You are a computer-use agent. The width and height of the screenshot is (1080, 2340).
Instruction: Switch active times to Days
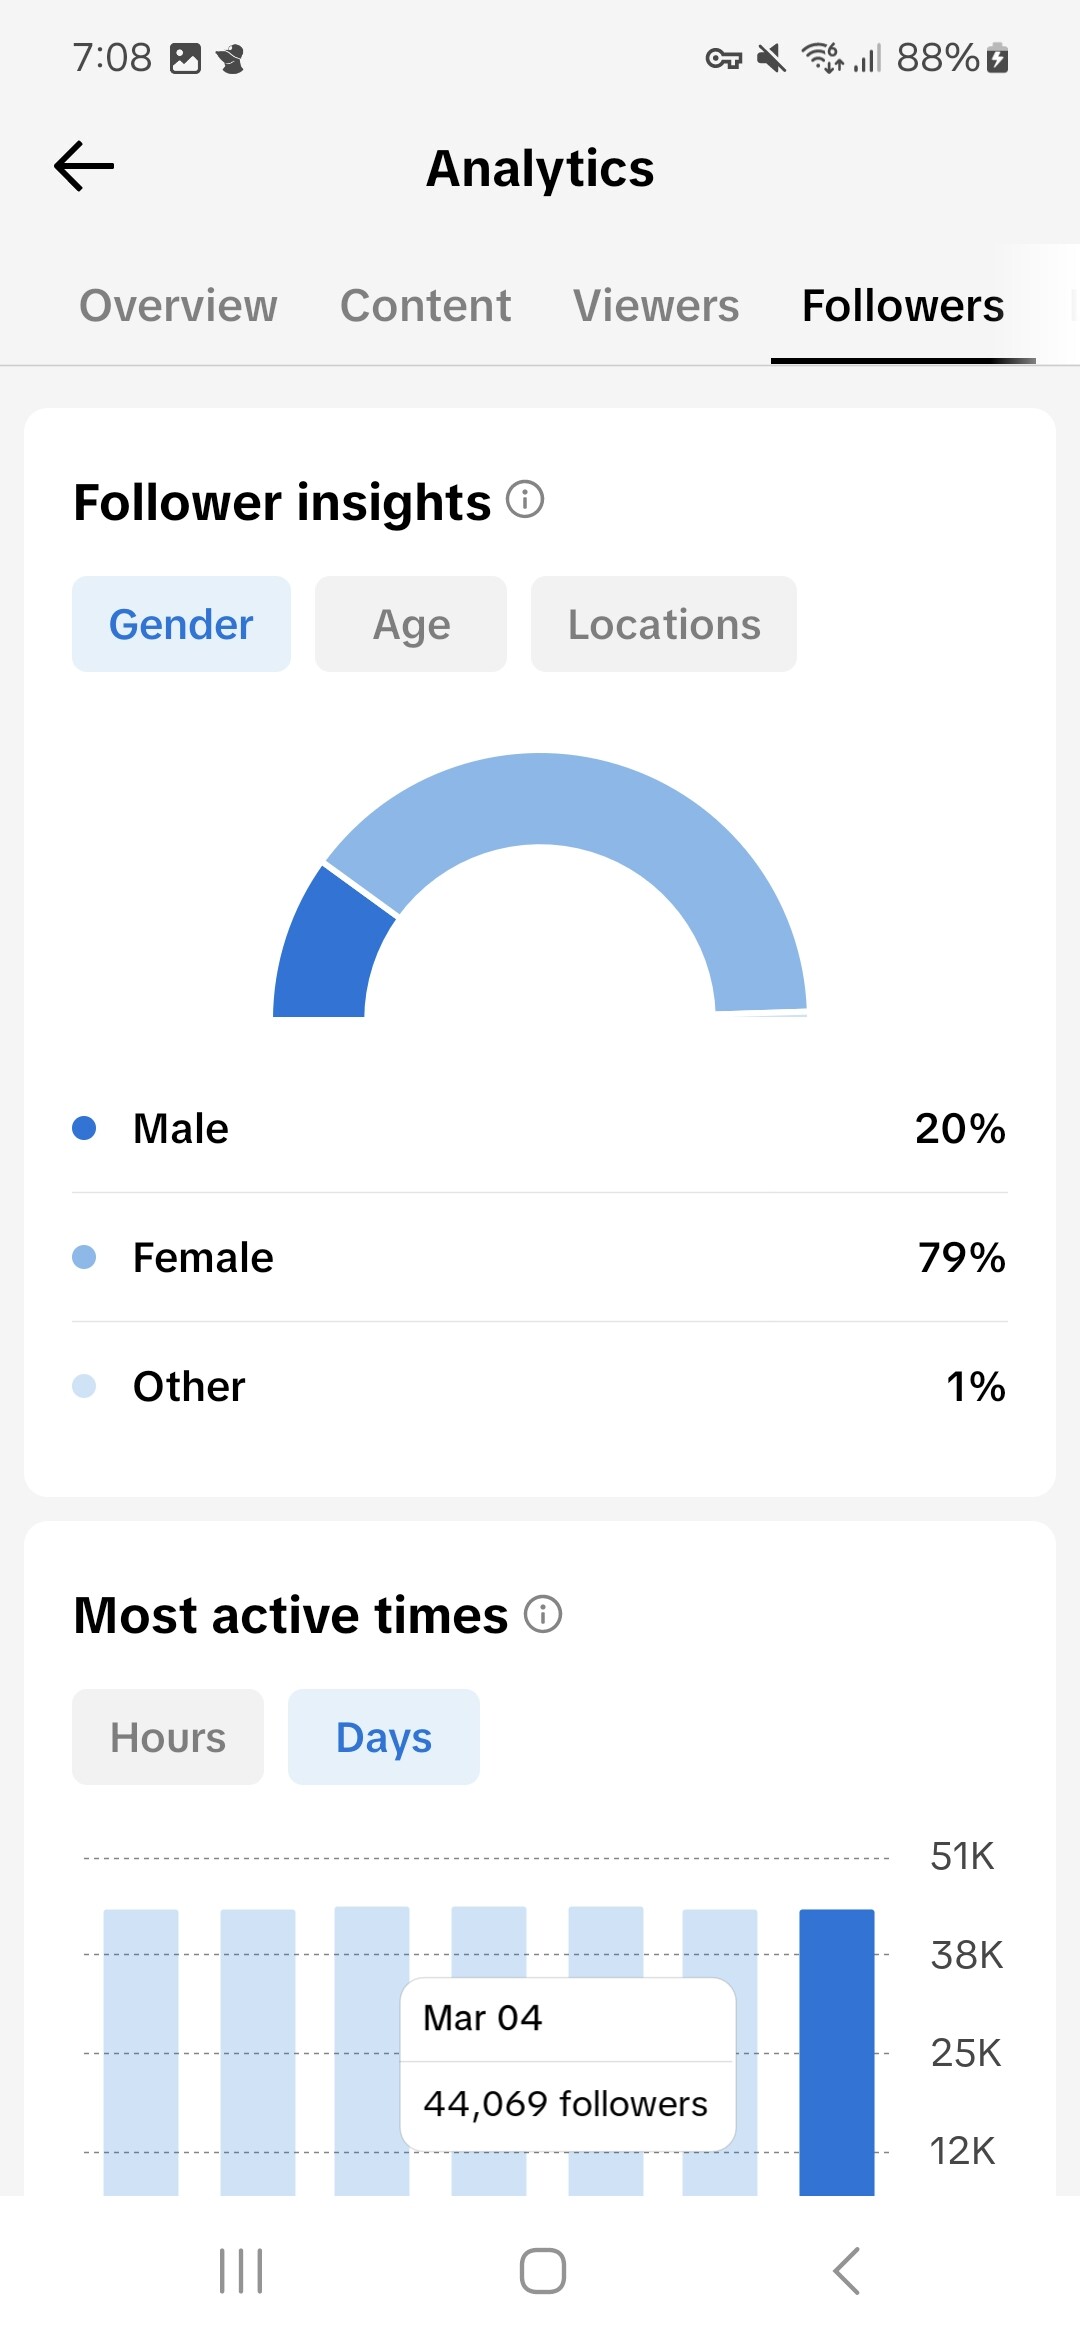coord(384,1737)
